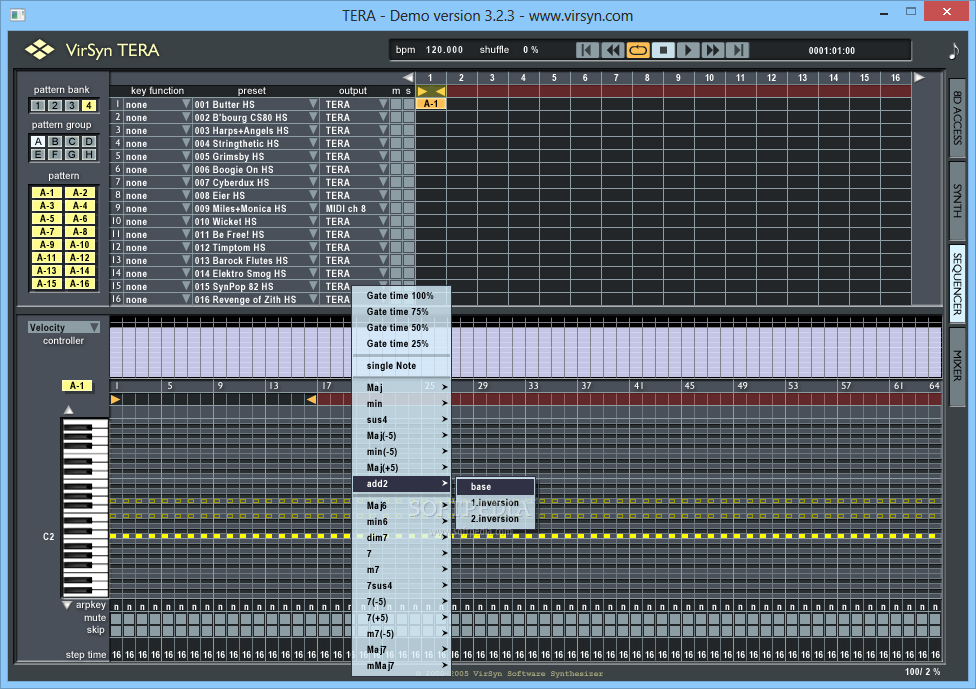The image size is (976, 689).
Task: Click the pattern loop end marker at step 16
Action: click(x=311, y=399)
